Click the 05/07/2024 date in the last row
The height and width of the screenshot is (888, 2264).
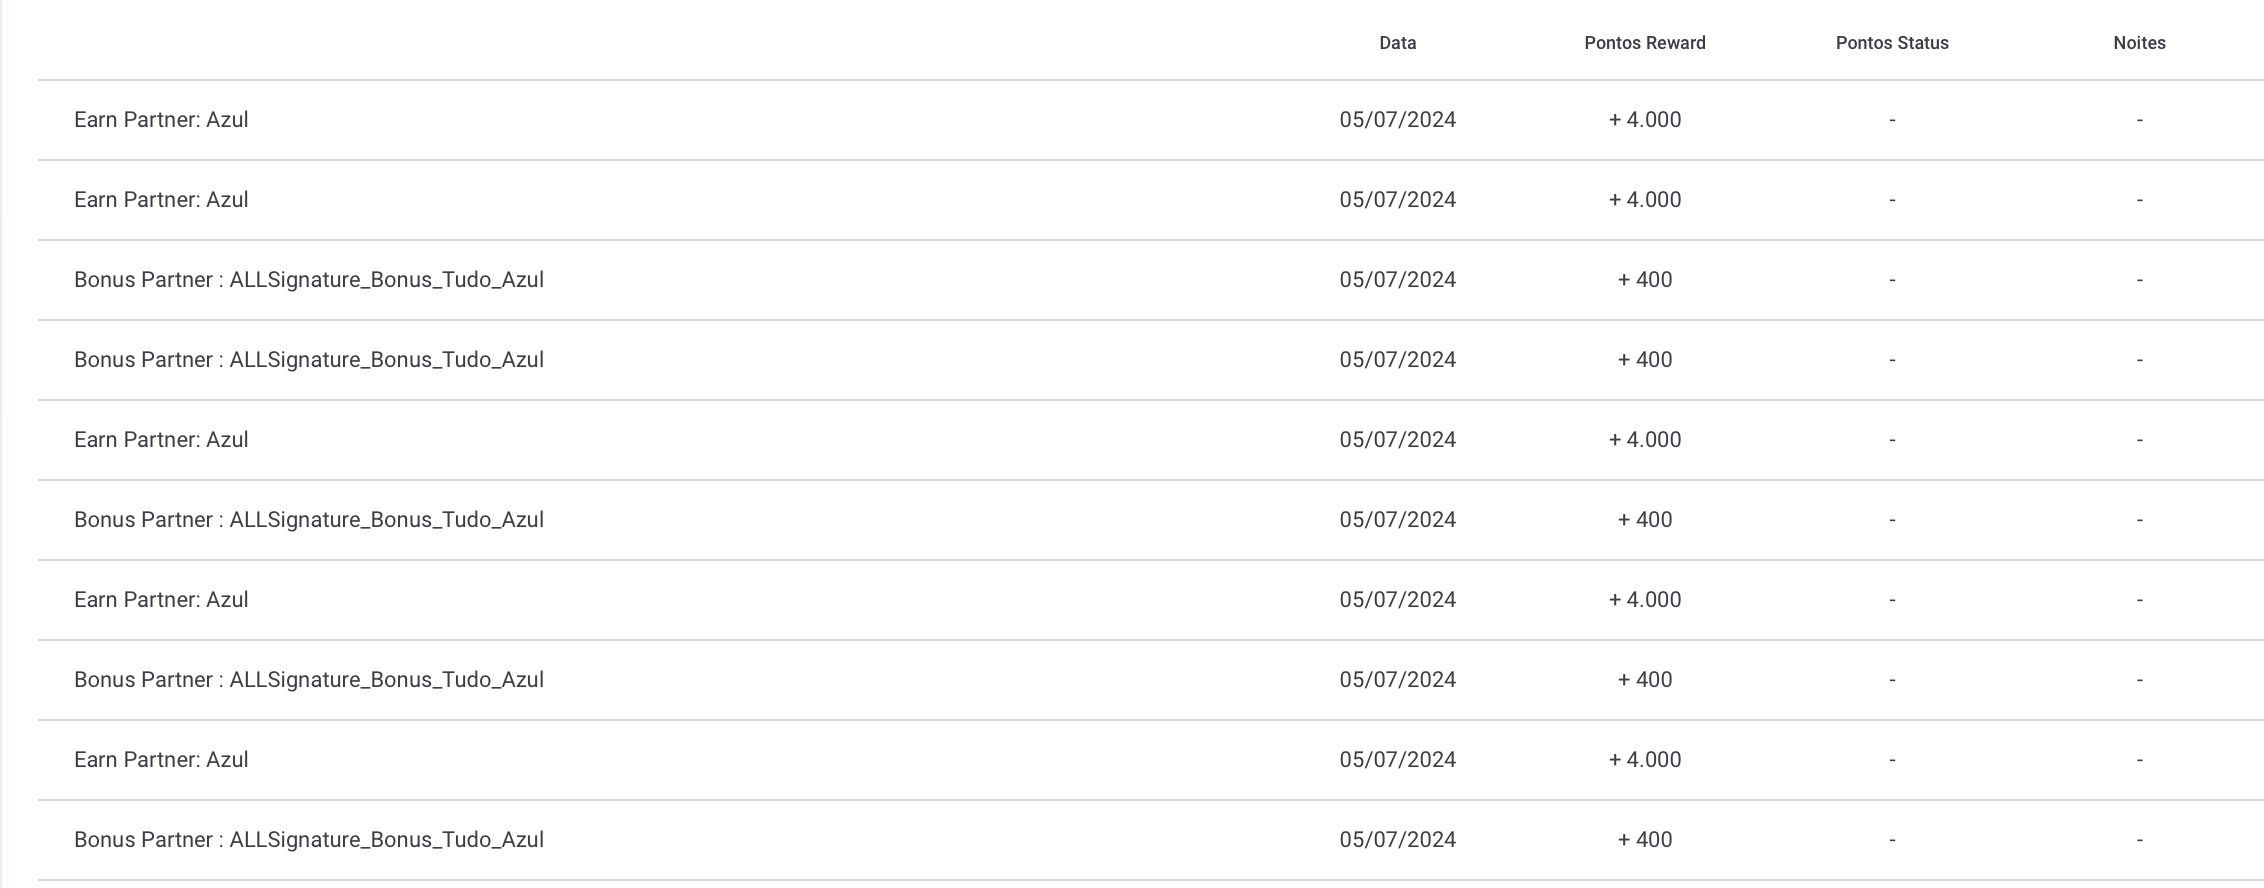(x=1397, y=840)
